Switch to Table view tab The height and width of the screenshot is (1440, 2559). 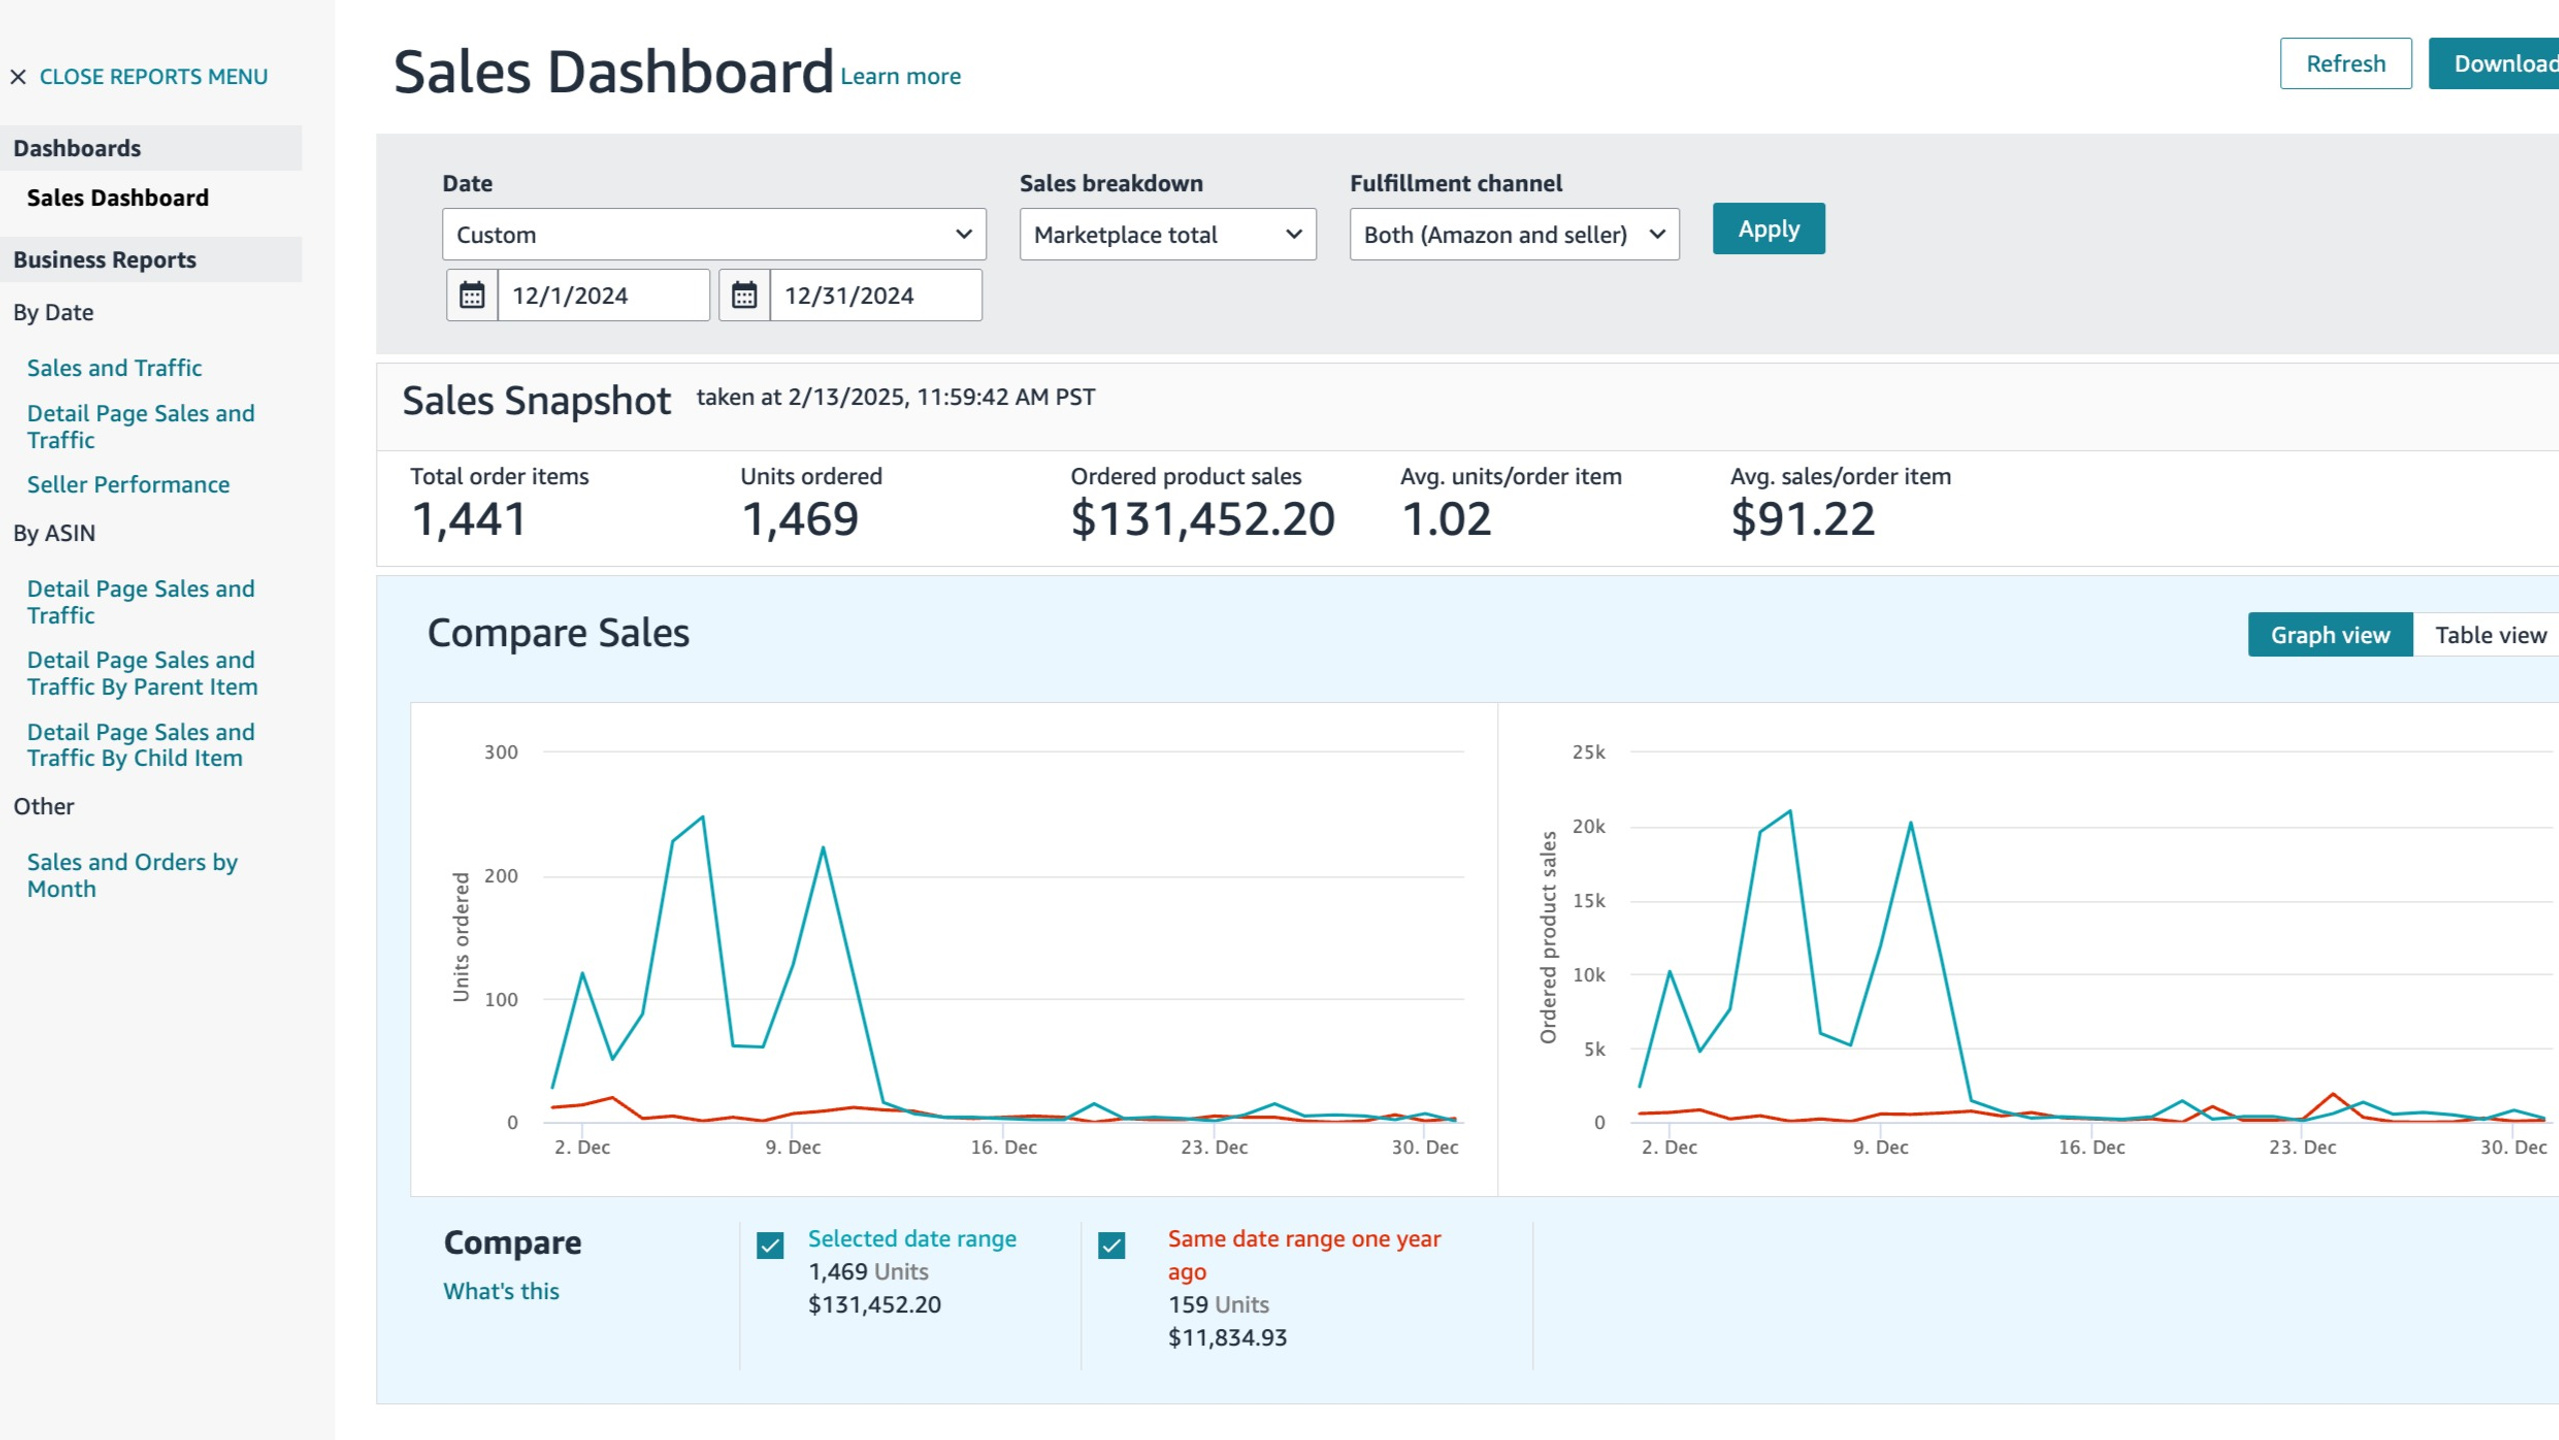point(2489,635)
